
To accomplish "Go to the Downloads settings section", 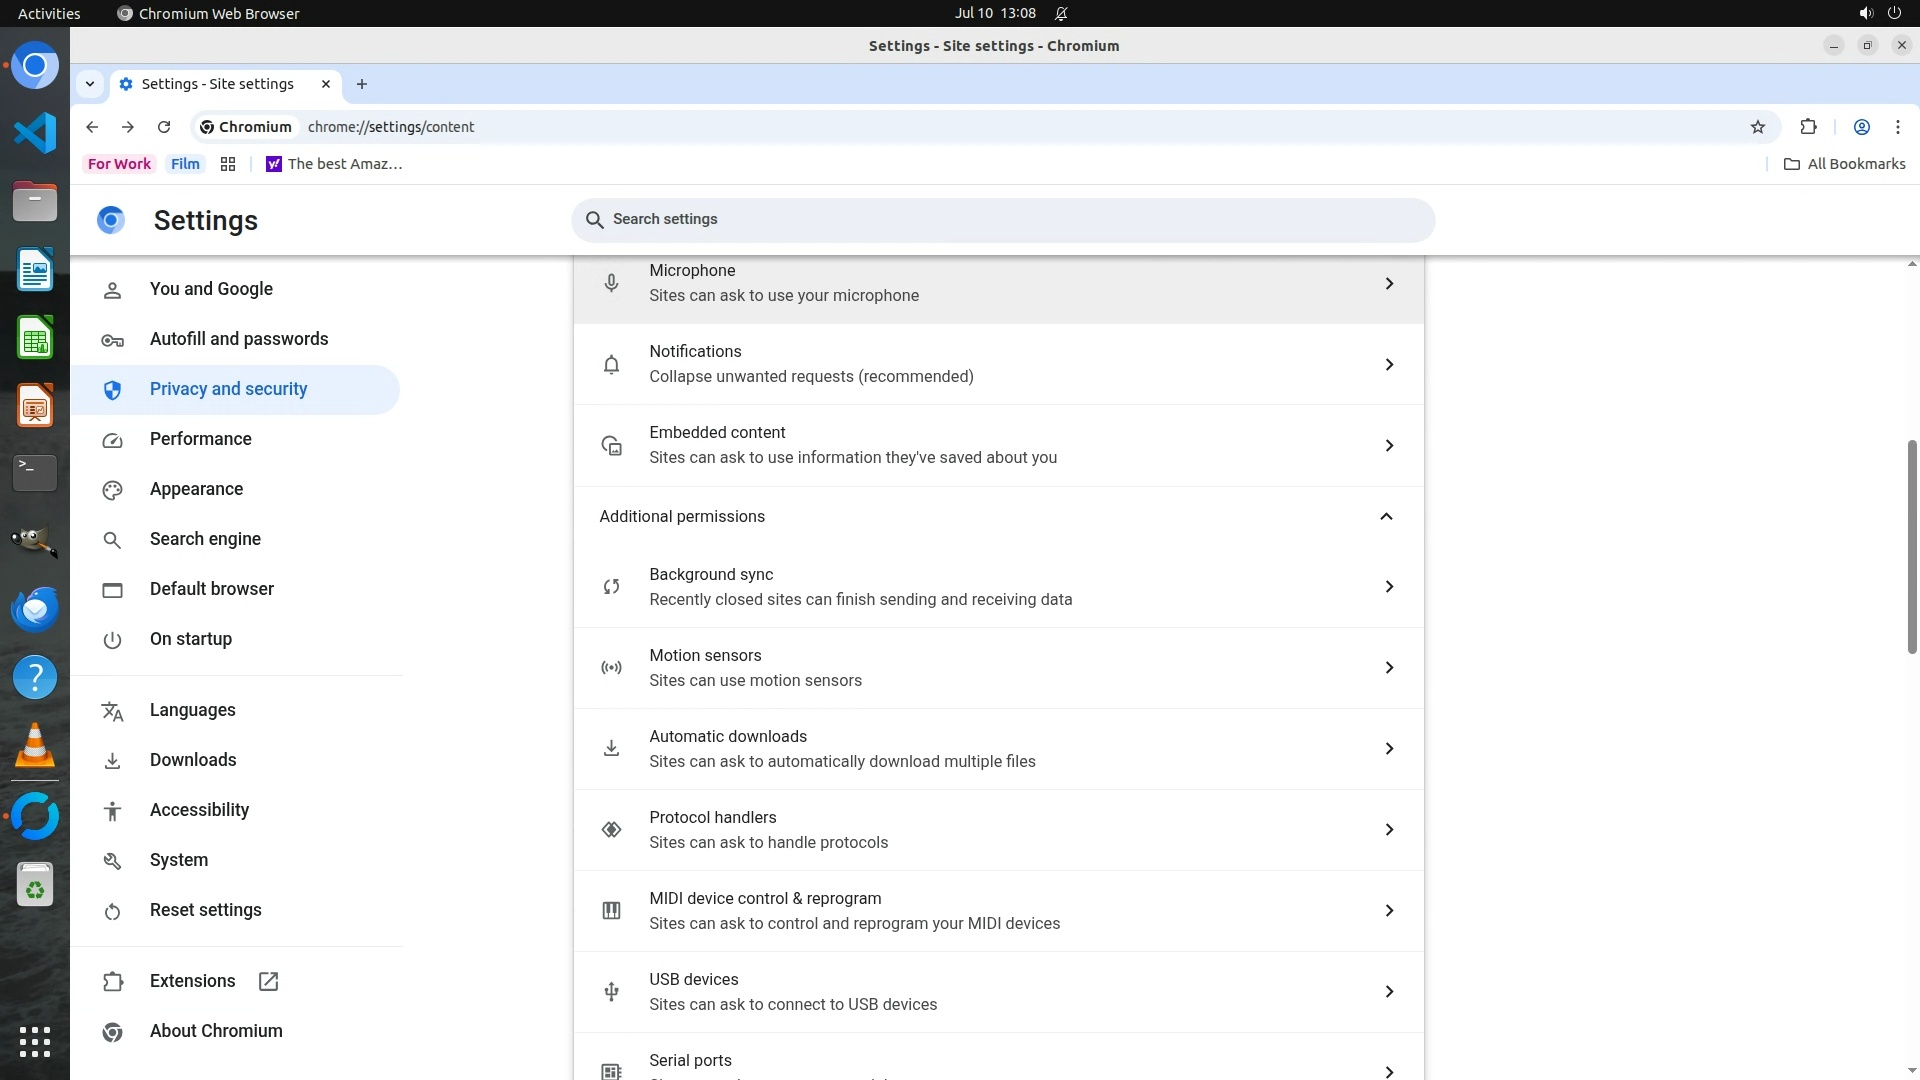I will (193, 760).
